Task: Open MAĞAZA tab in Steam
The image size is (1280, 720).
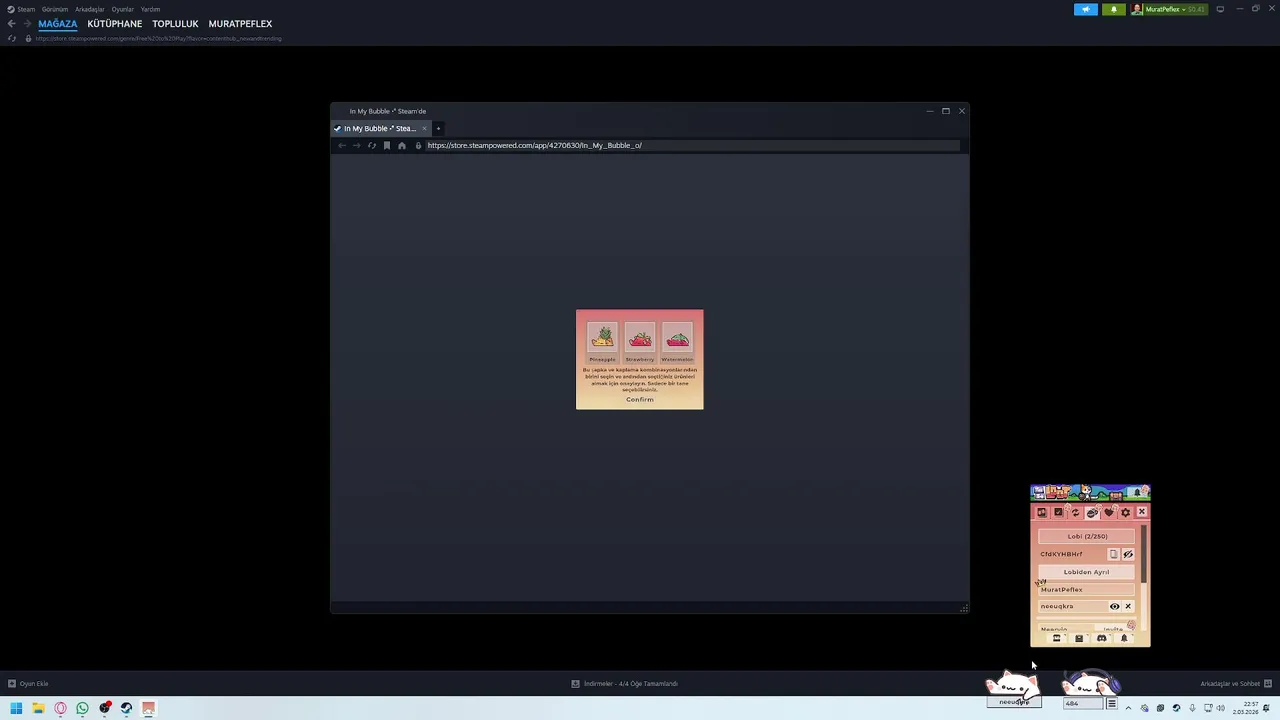Action: 57,24
